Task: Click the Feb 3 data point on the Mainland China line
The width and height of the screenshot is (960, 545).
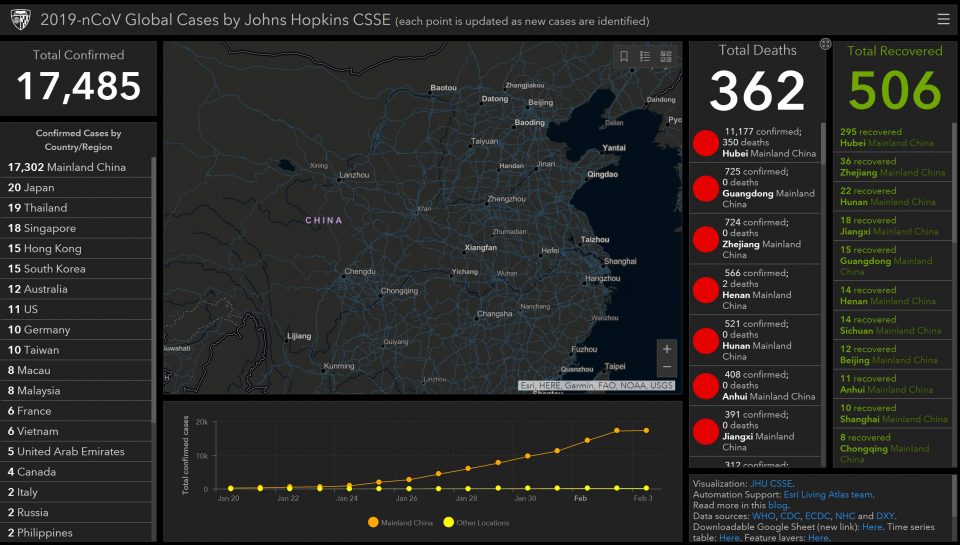Action: 646,430
